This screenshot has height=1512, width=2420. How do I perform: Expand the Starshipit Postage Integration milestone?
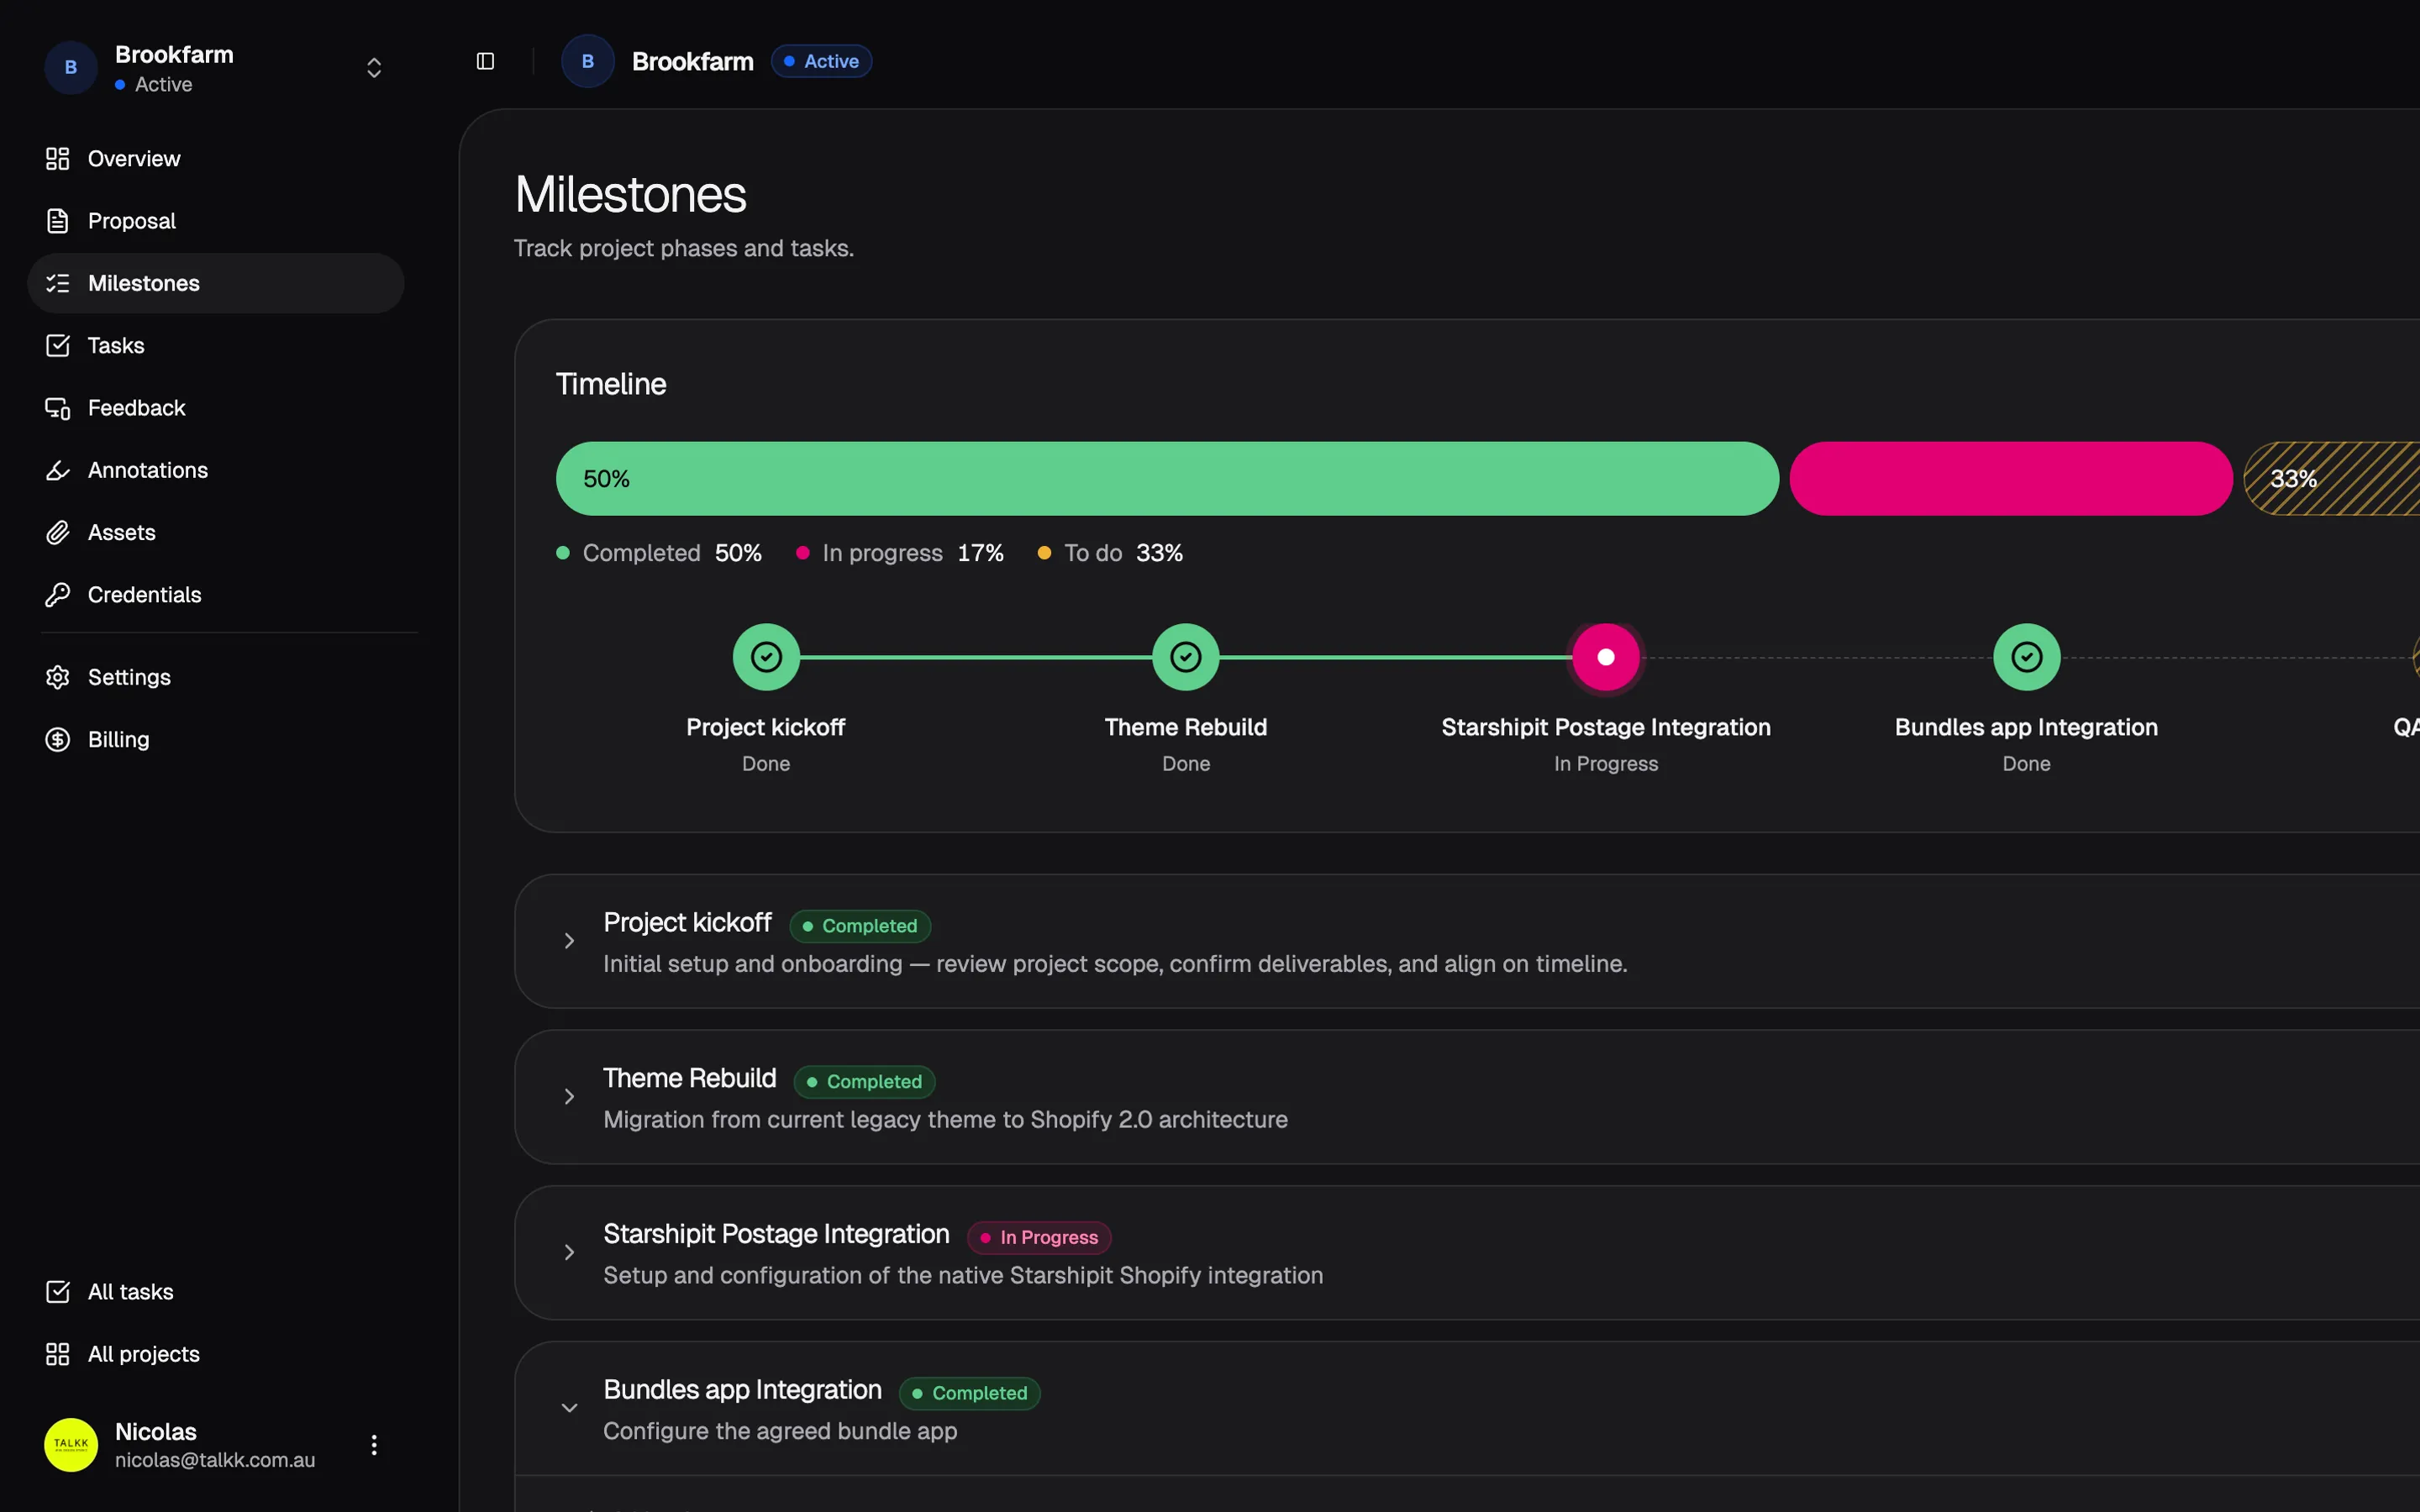[x=569, y=1253]
